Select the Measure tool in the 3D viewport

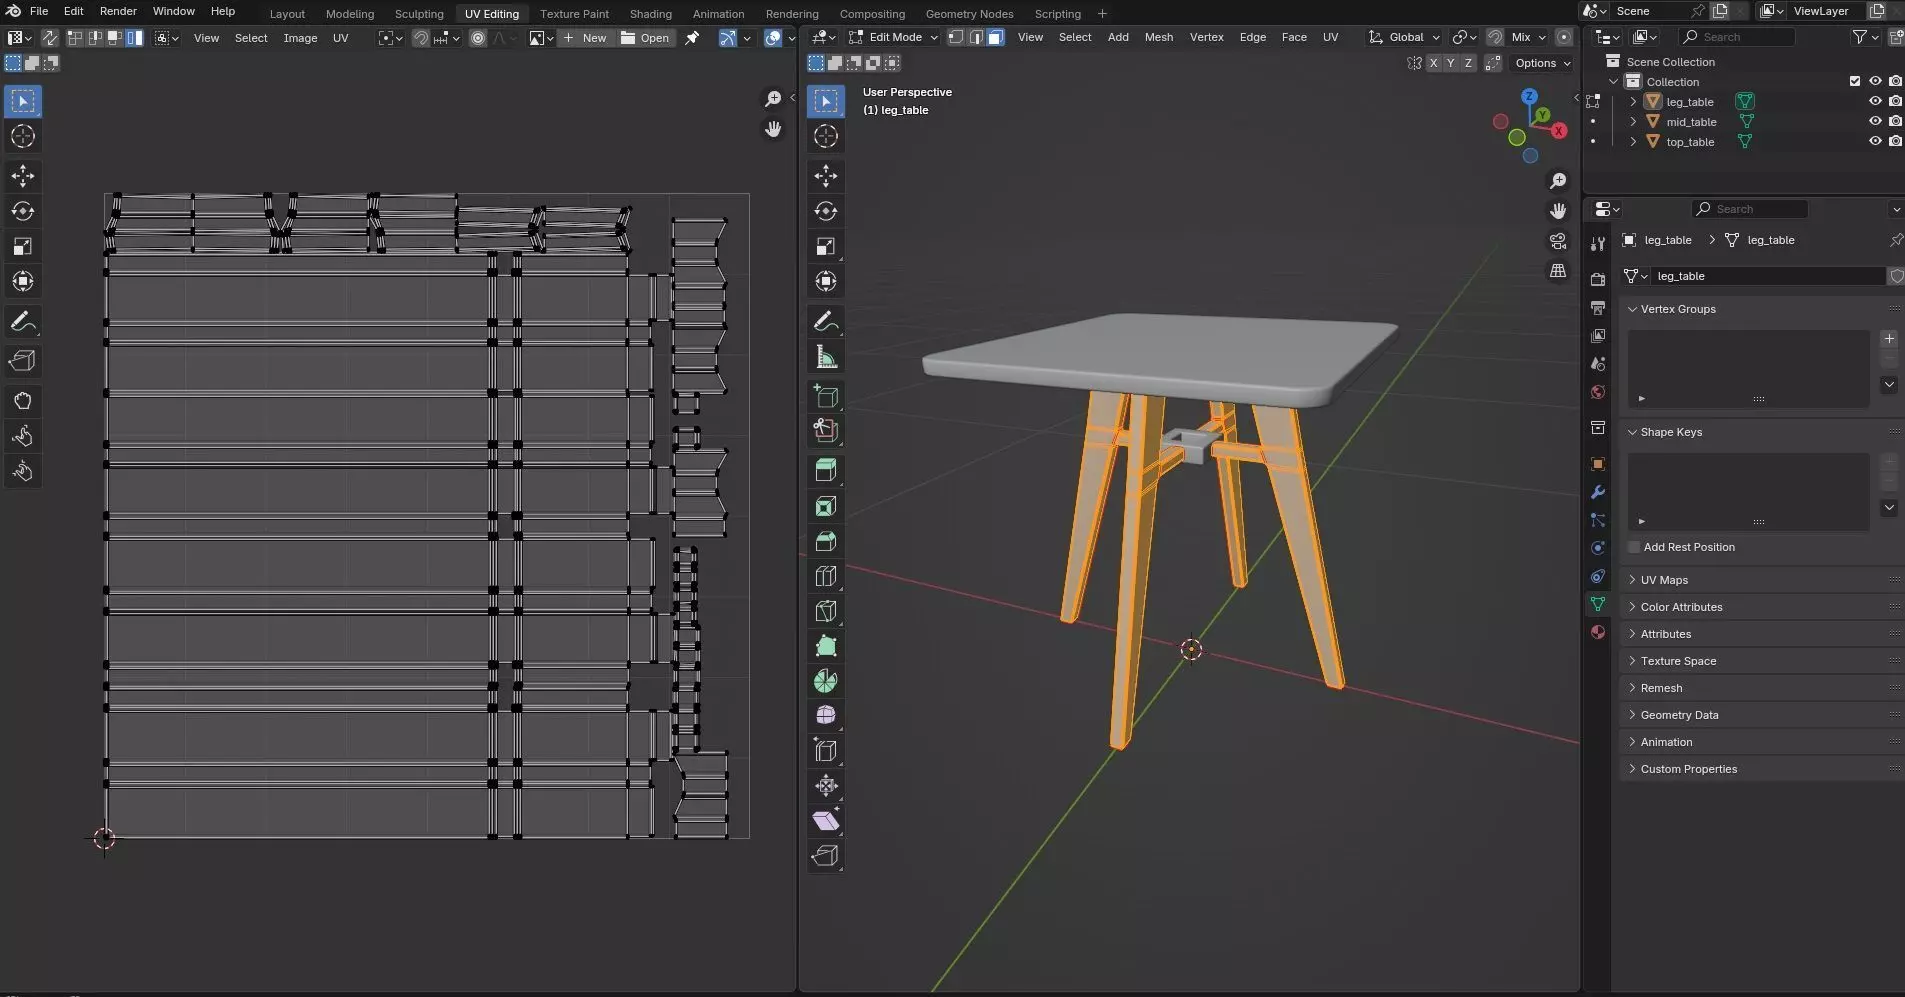[x=826, y=357]
